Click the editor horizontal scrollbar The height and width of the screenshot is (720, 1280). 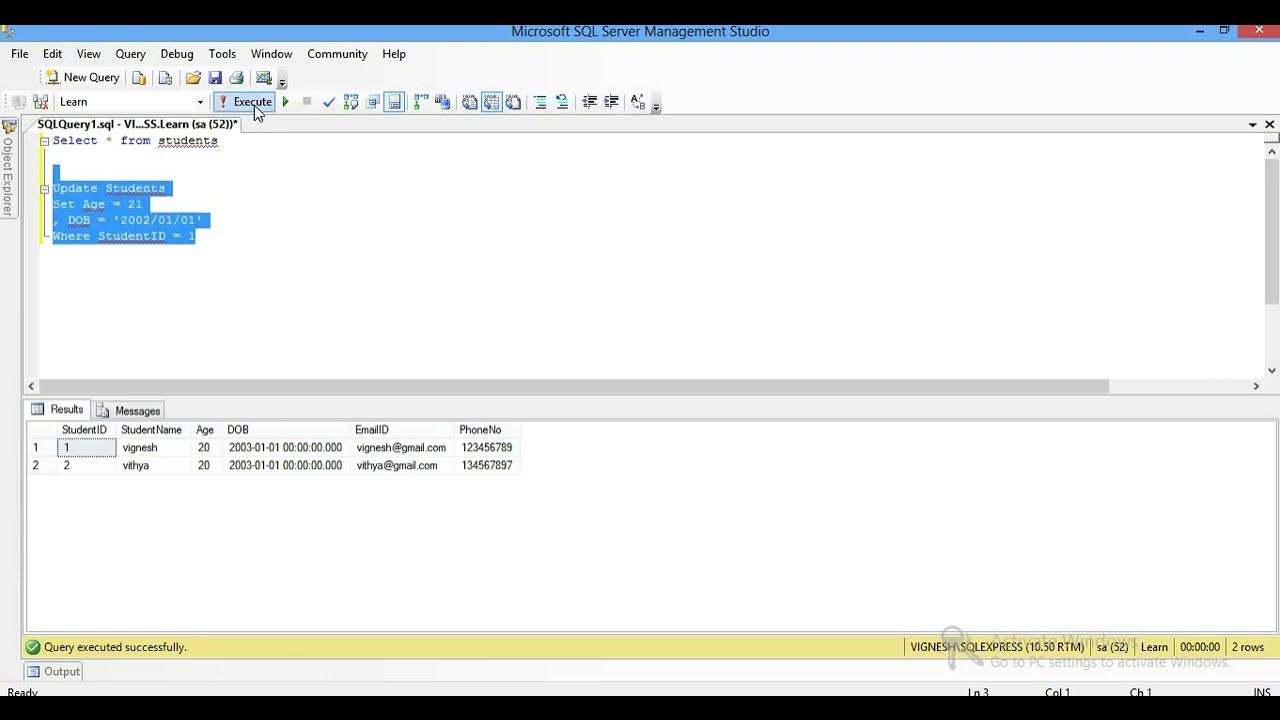tap(574, 386)
